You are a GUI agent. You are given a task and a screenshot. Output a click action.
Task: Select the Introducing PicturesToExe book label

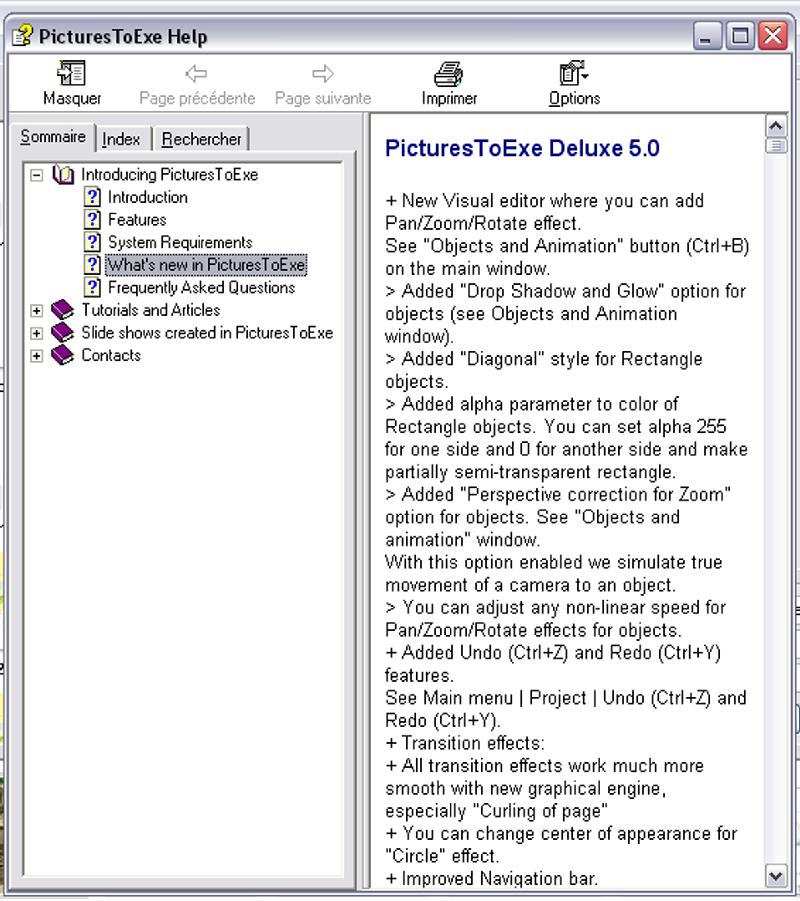click(x=170, y=175)
